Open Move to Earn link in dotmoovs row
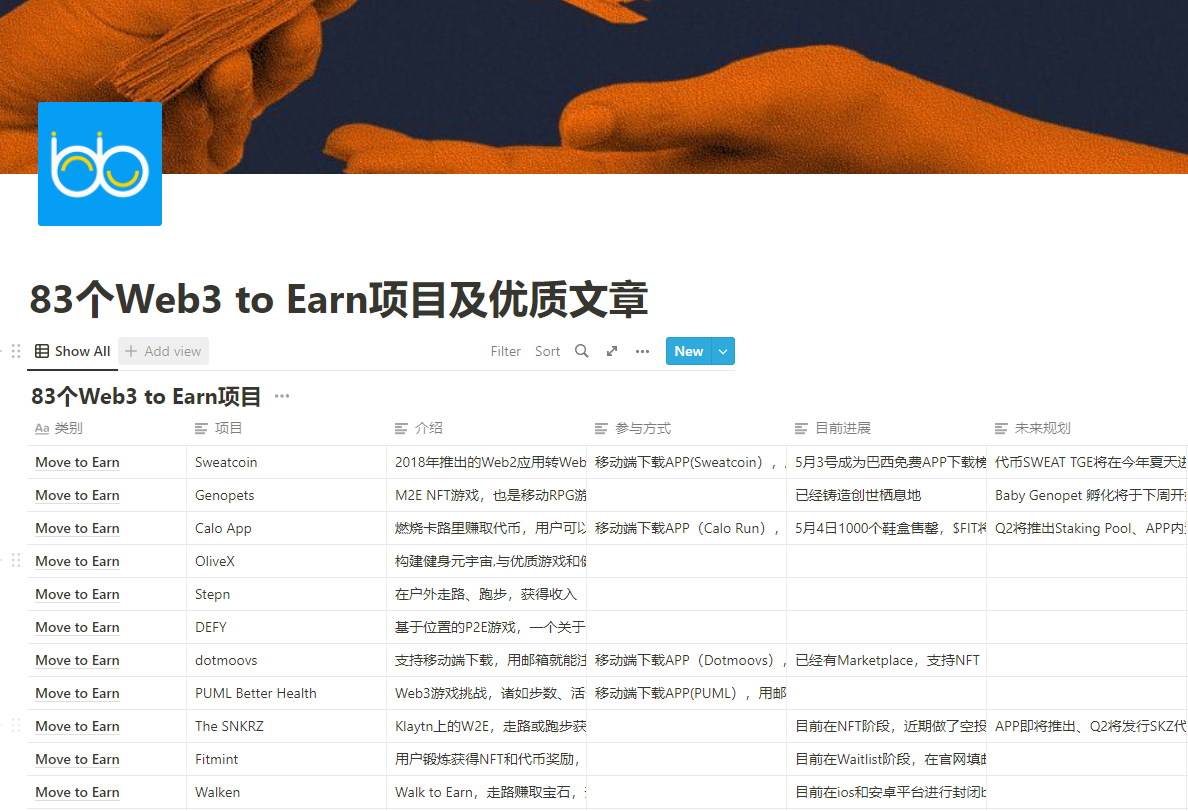This screenshot has height=811, width=1188. point(77,660)
